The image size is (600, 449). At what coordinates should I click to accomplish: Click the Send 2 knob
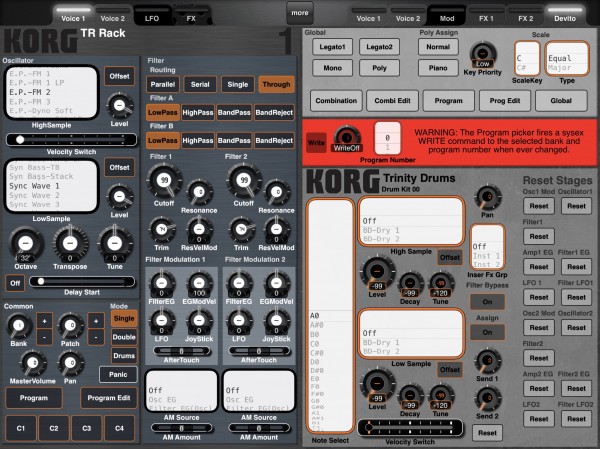pos(487,398)
